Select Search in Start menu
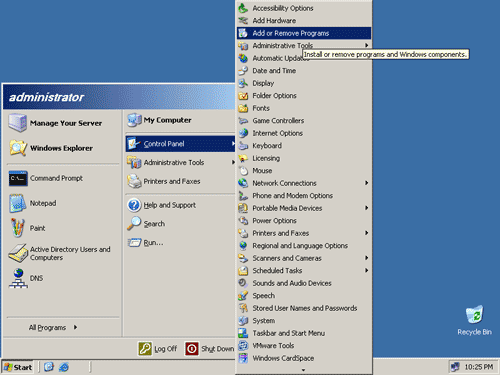500x375 pixels. click(180, 224)
